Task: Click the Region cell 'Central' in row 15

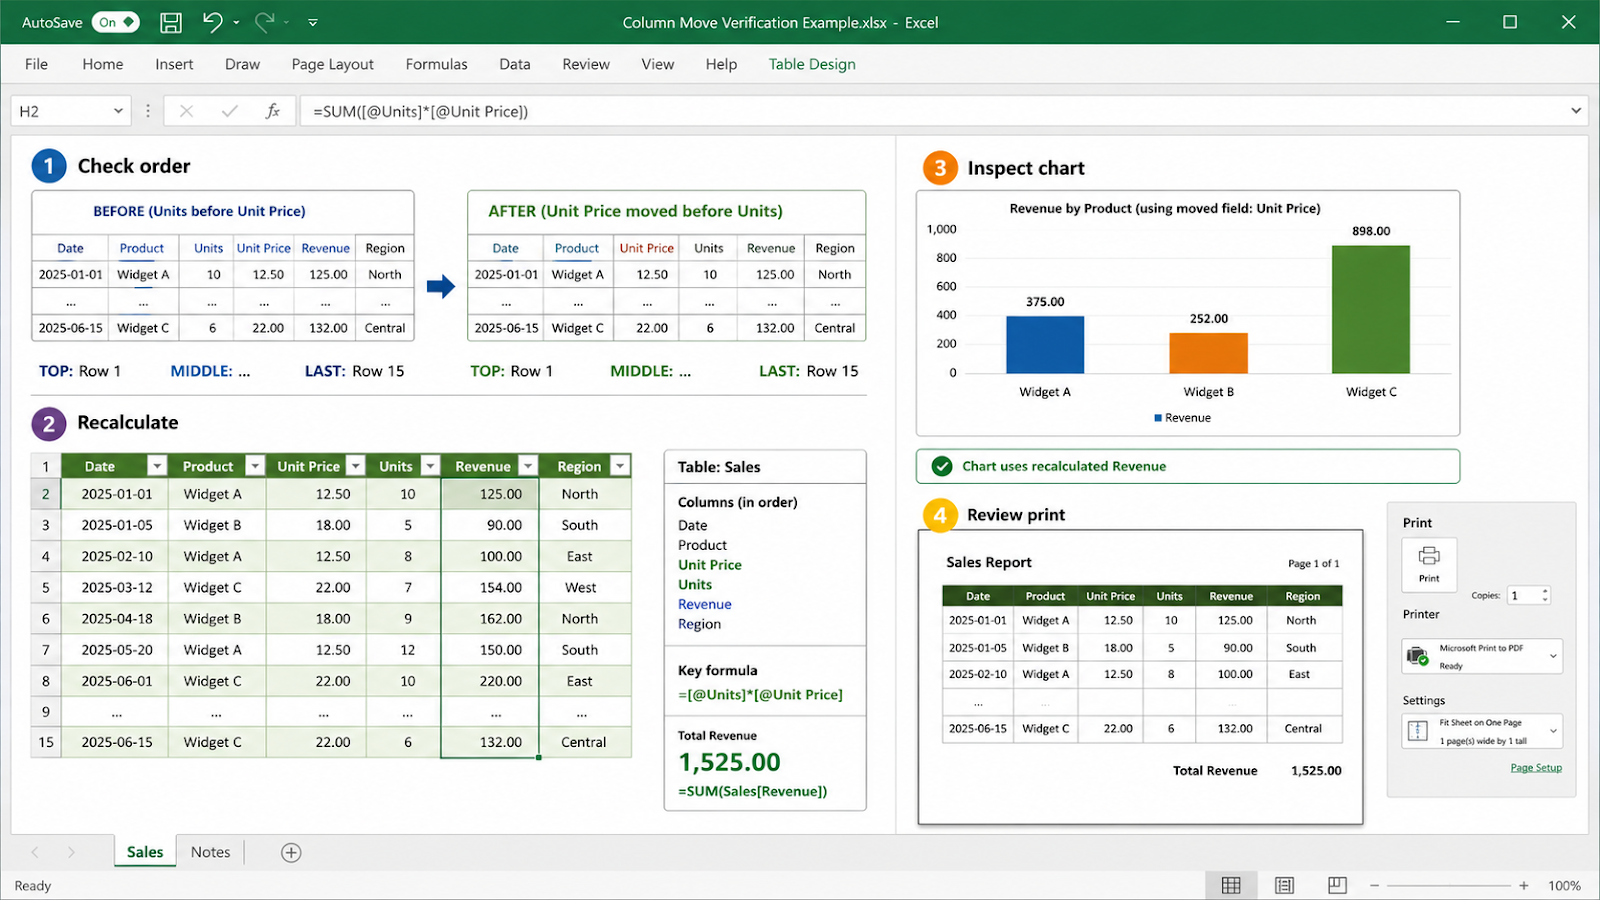Action: coord(584,742)
